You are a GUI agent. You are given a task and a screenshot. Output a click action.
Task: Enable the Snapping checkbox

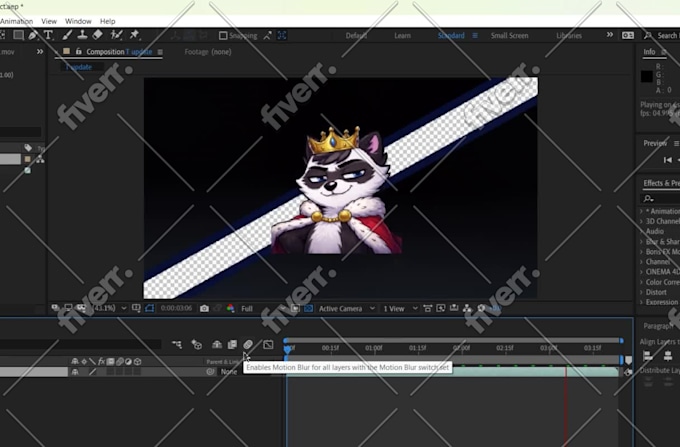(223, 36)
